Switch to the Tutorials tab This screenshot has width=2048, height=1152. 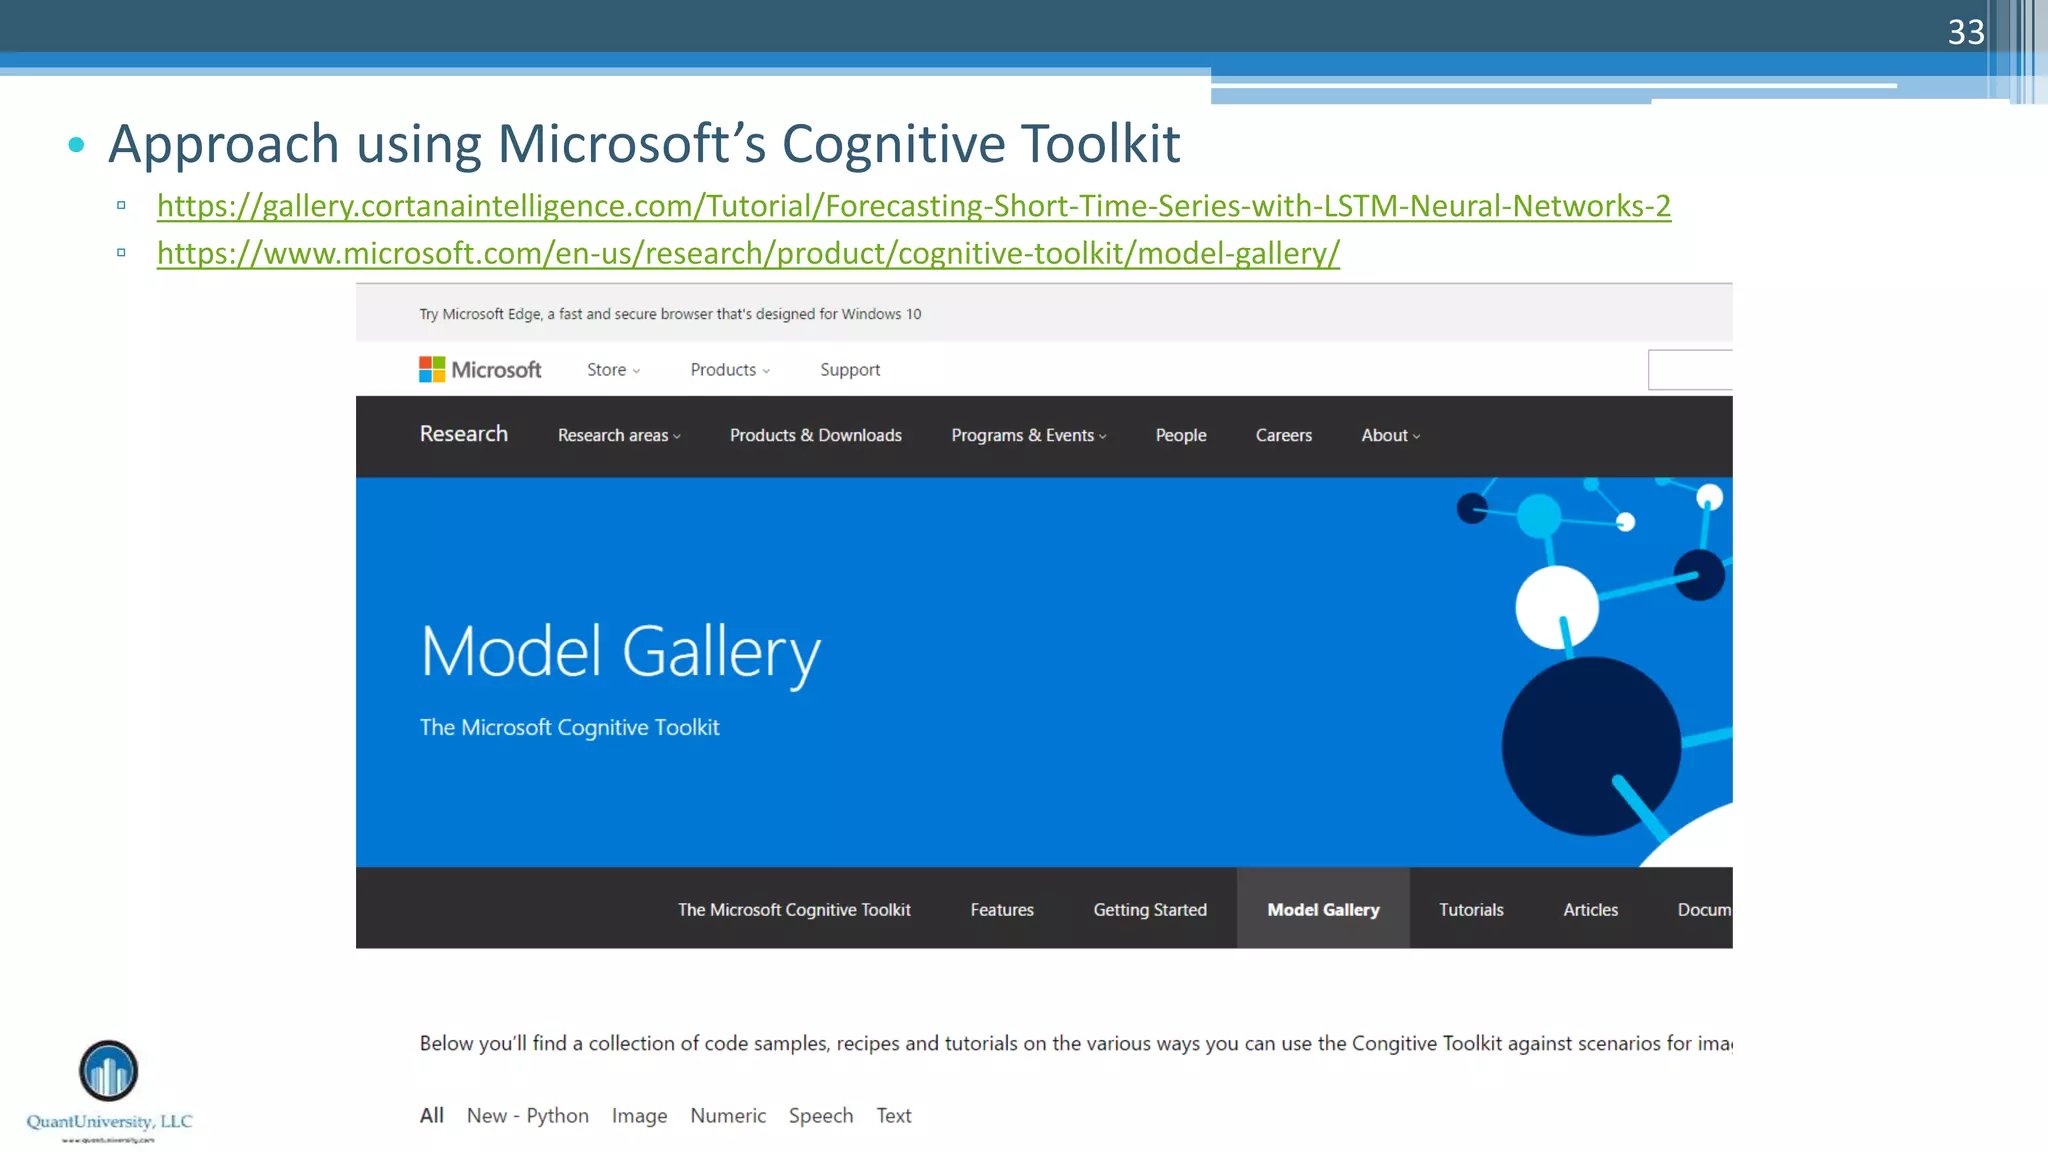[x=1471, y=909]
